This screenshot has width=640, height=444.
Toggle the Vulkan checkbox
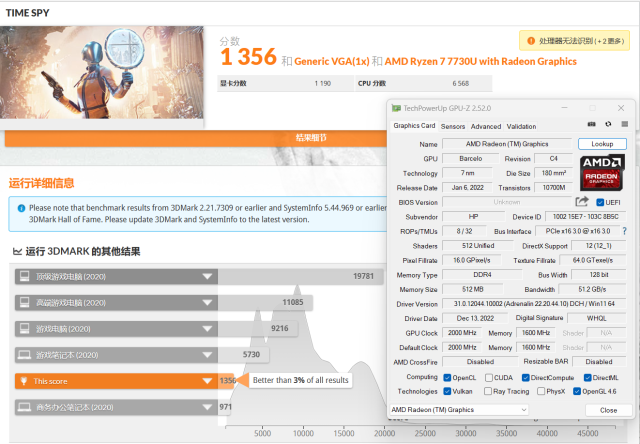(447, 391)
